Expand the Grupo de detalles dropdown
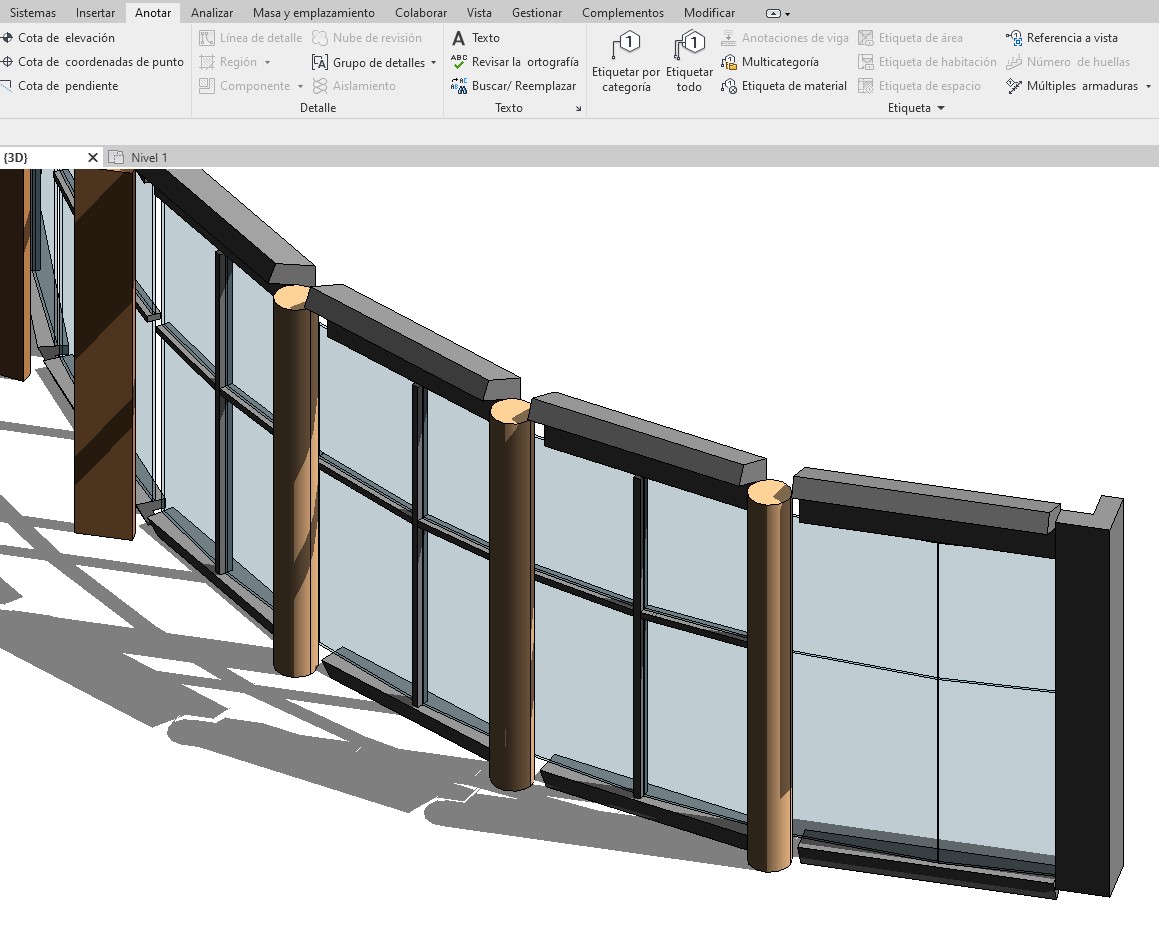This screenshot has width=1159, height=925. (x=433, y=63)
